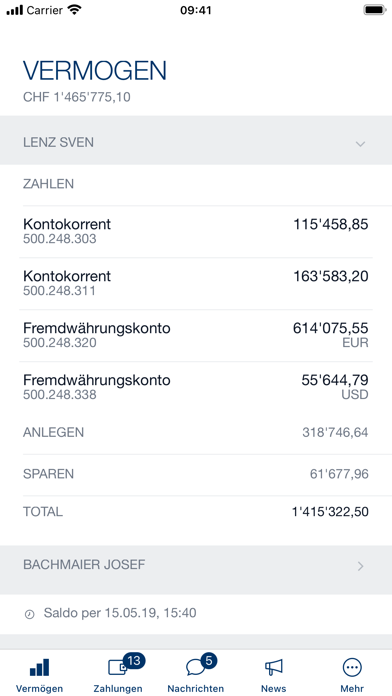
Task: Tap the News tab label
Action: (273, 688)
